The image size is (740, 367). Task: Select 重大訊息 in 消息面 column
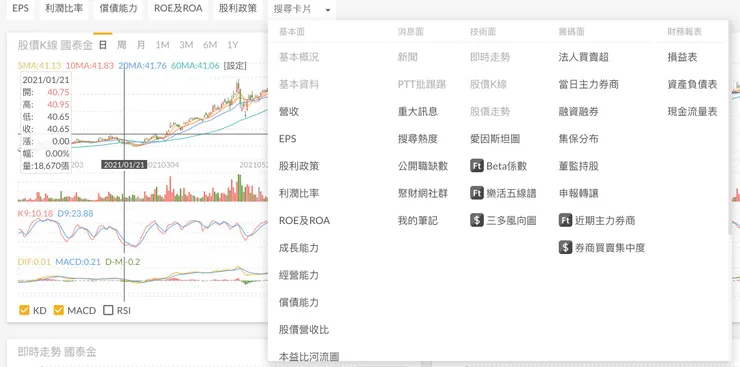click(x=418, y=111)
